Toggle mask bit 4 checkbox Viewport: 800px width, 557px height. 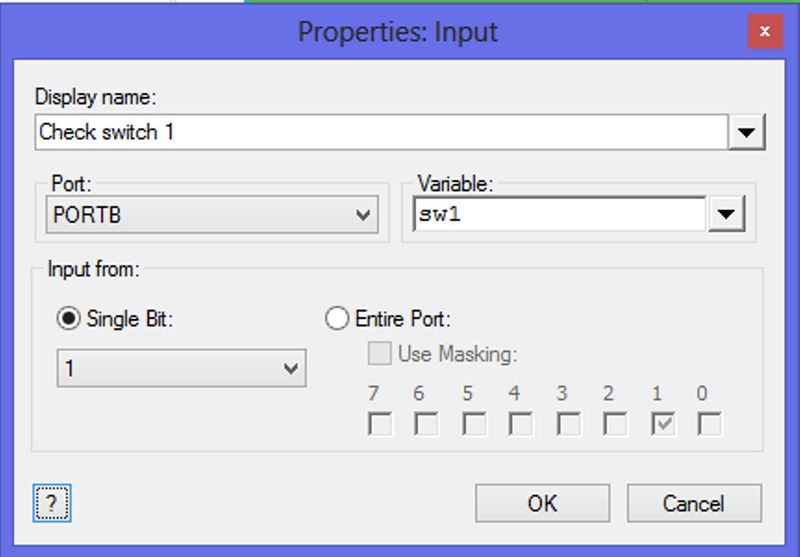tap(521, 424)
